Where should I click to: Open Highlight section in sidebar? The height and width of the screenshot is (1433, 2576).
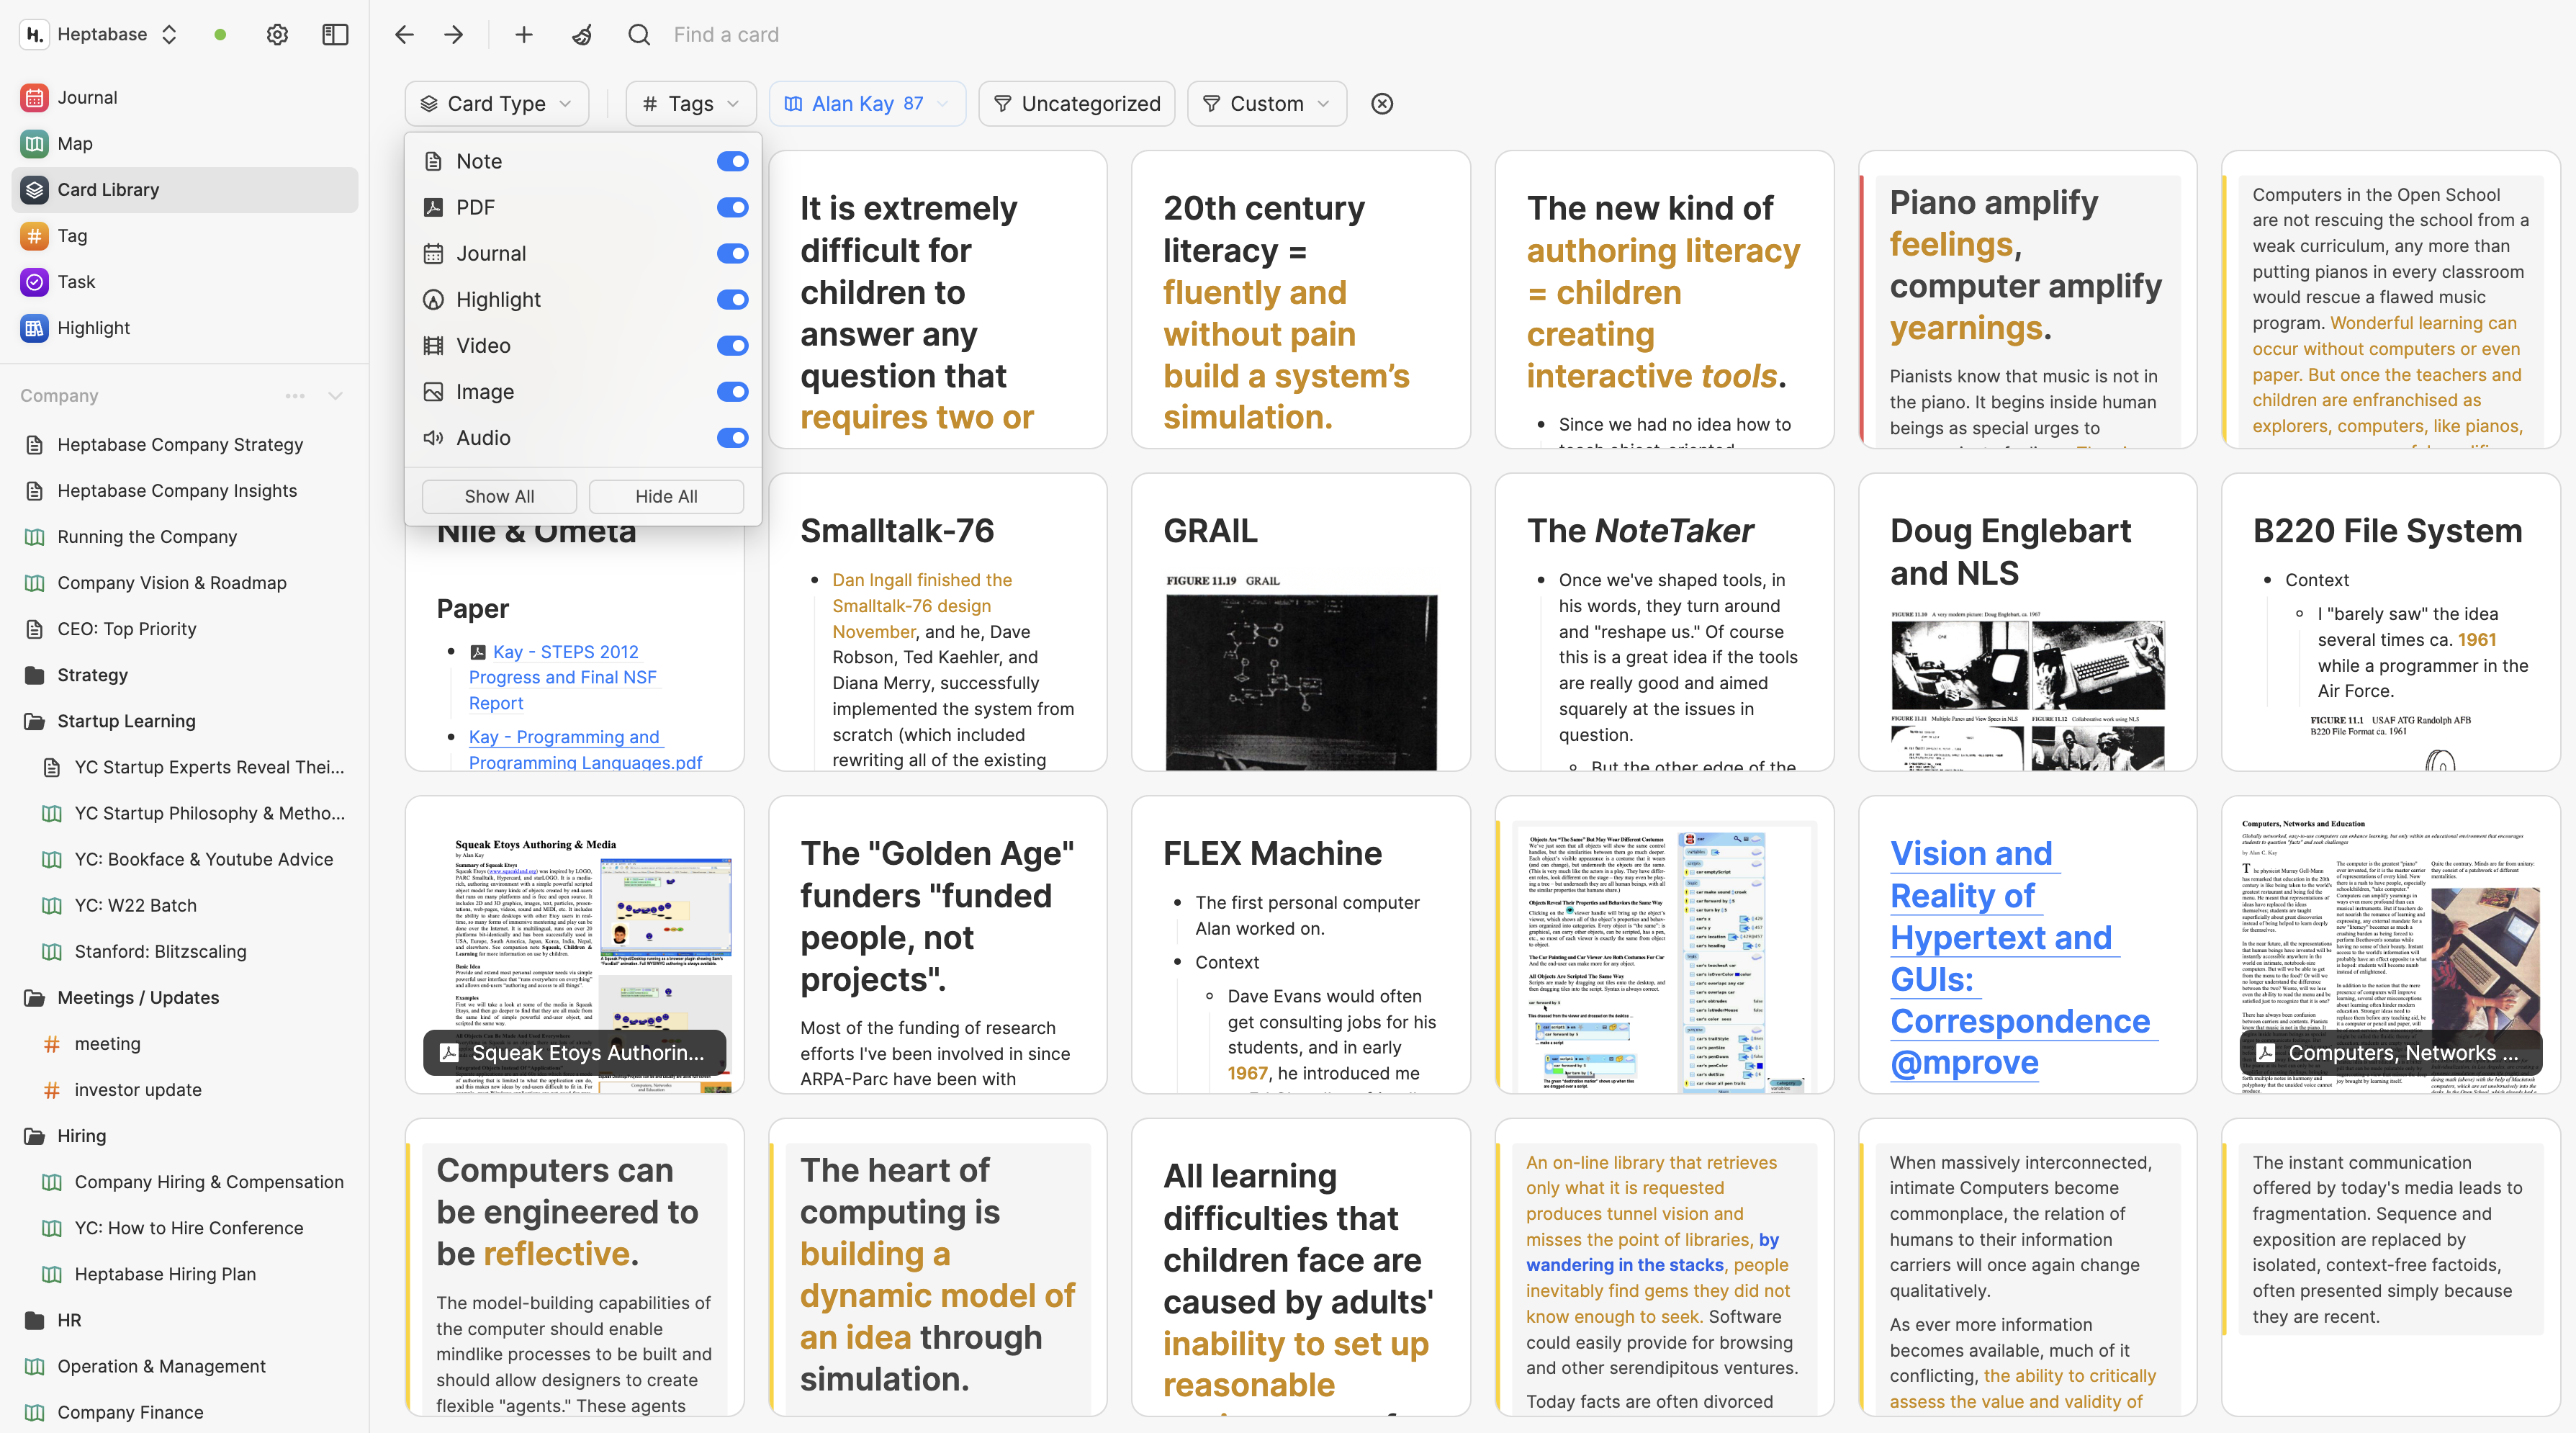184,327
